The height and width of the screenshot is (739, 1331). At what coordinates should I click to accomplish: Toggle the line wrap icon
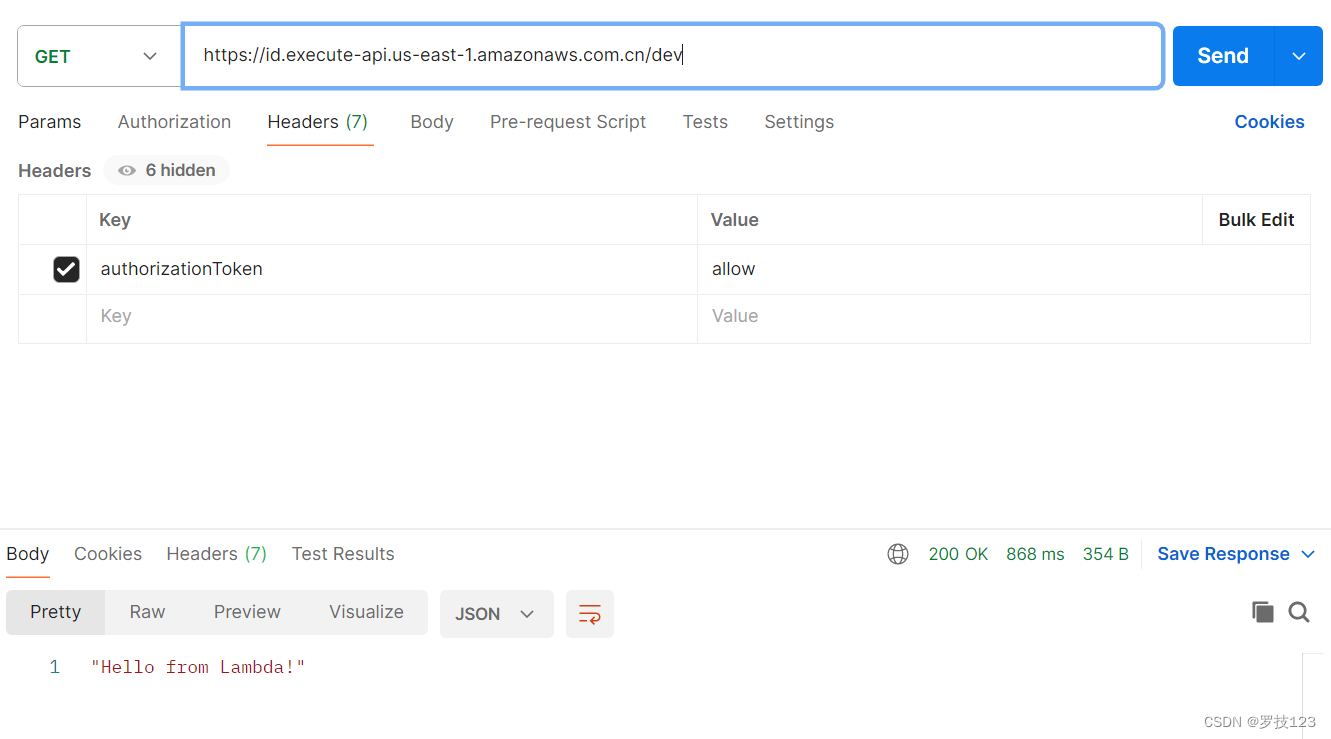click(x=590, y=614)
